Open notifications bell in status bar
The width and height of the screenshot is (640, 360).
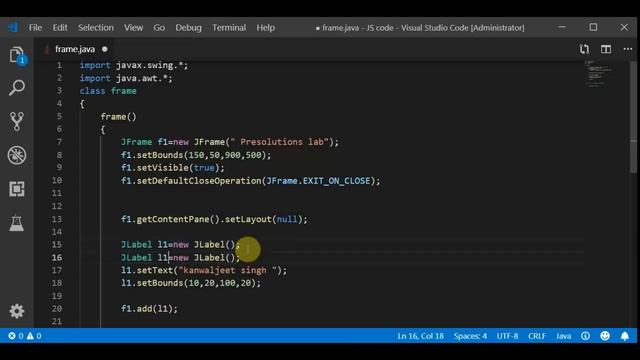[x=624, y=336]
